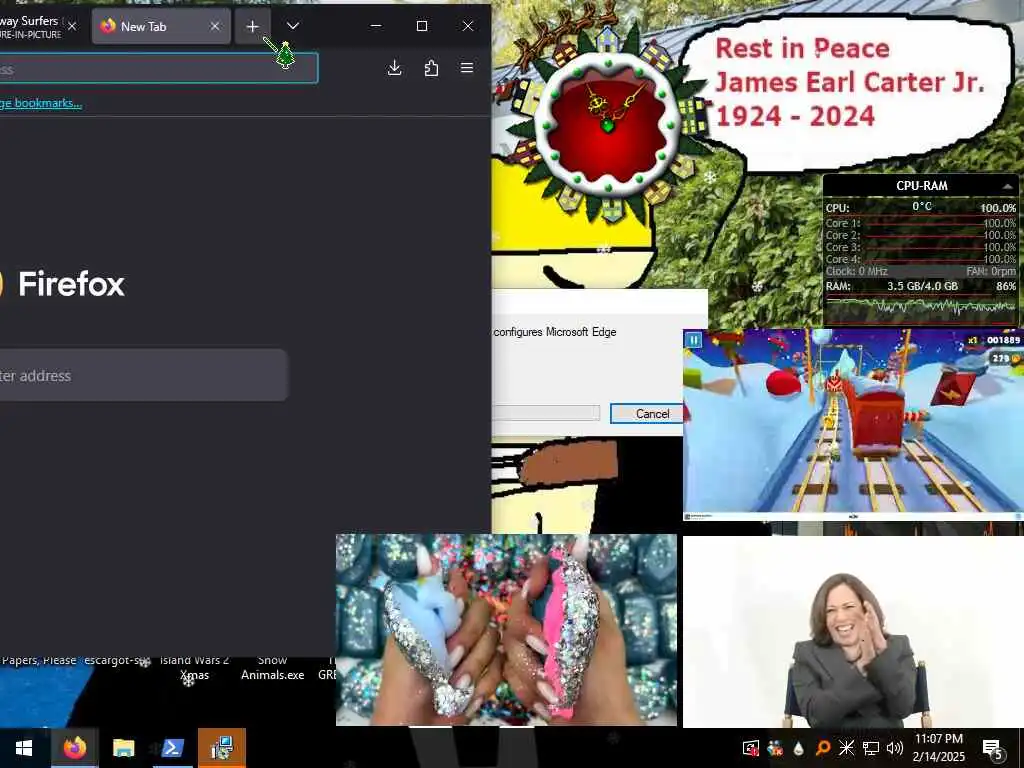The height and width of the screenshot is (768, 1024).
Task: Focus the Firefox URL address bar
Action: click(159, 69)
